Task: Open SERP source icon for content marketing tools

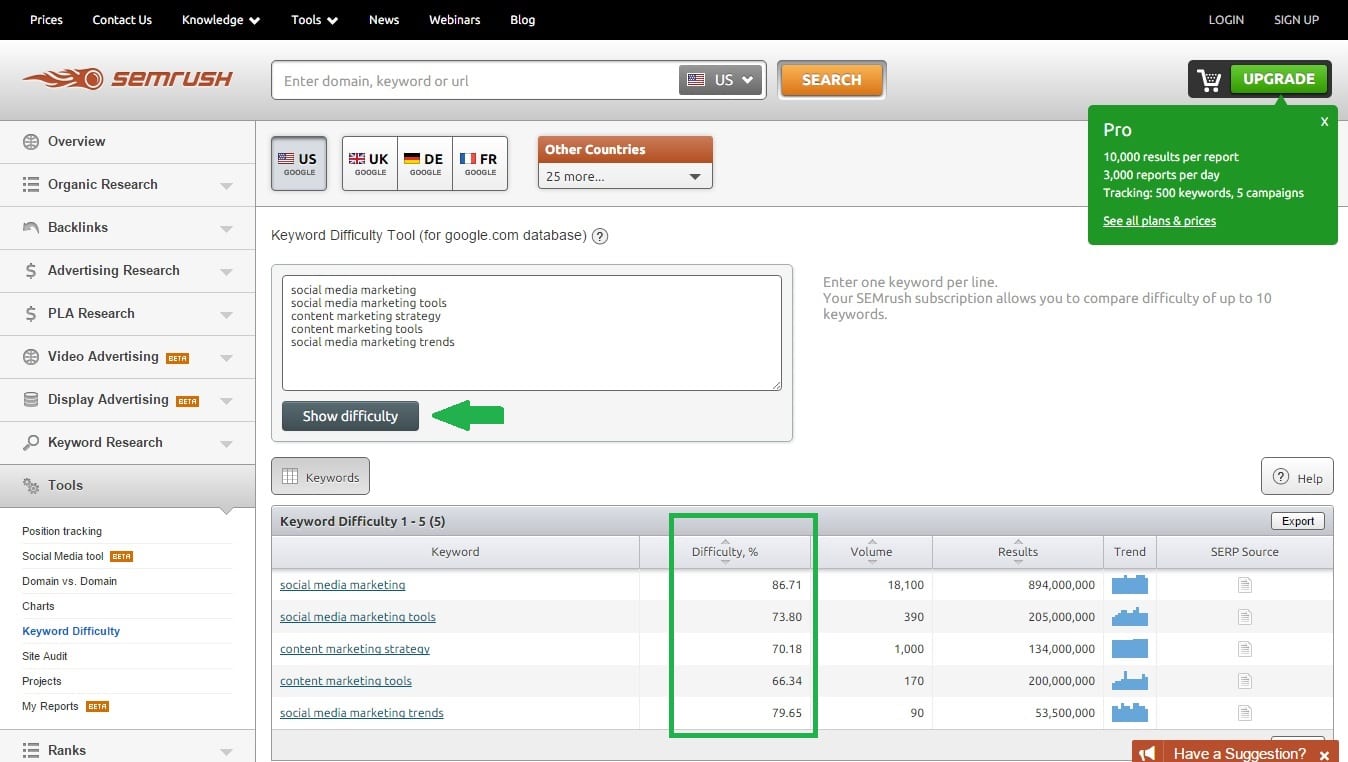Action: point(1244,681)
